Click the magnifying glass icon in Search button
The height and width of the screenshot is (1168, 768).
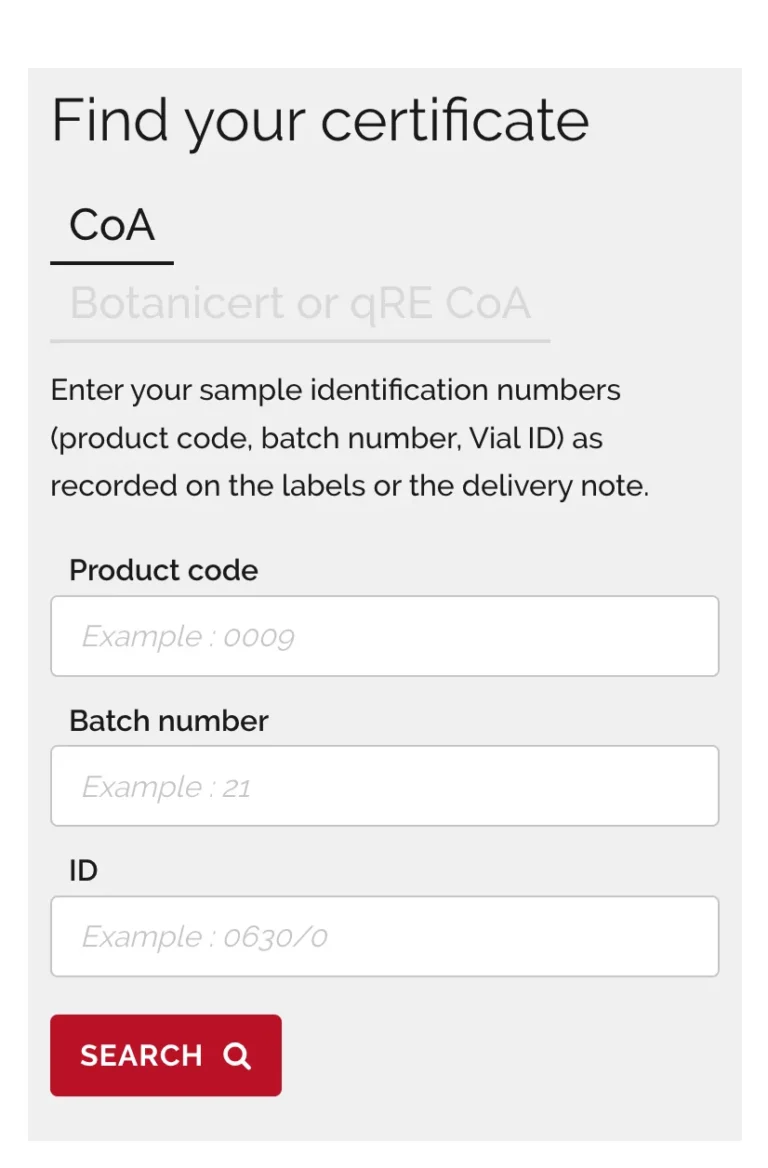[237, 1056]
